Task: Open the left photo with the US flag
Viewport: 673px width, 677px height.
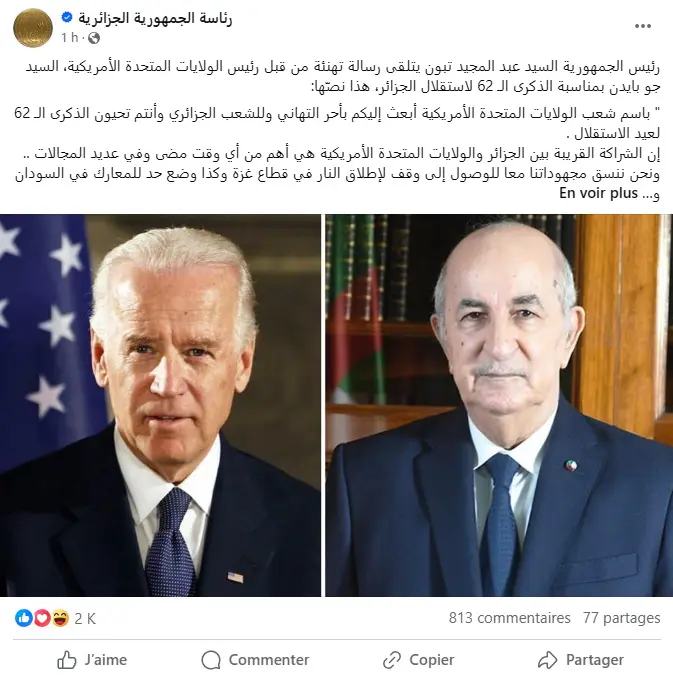Action: [160, 405]
